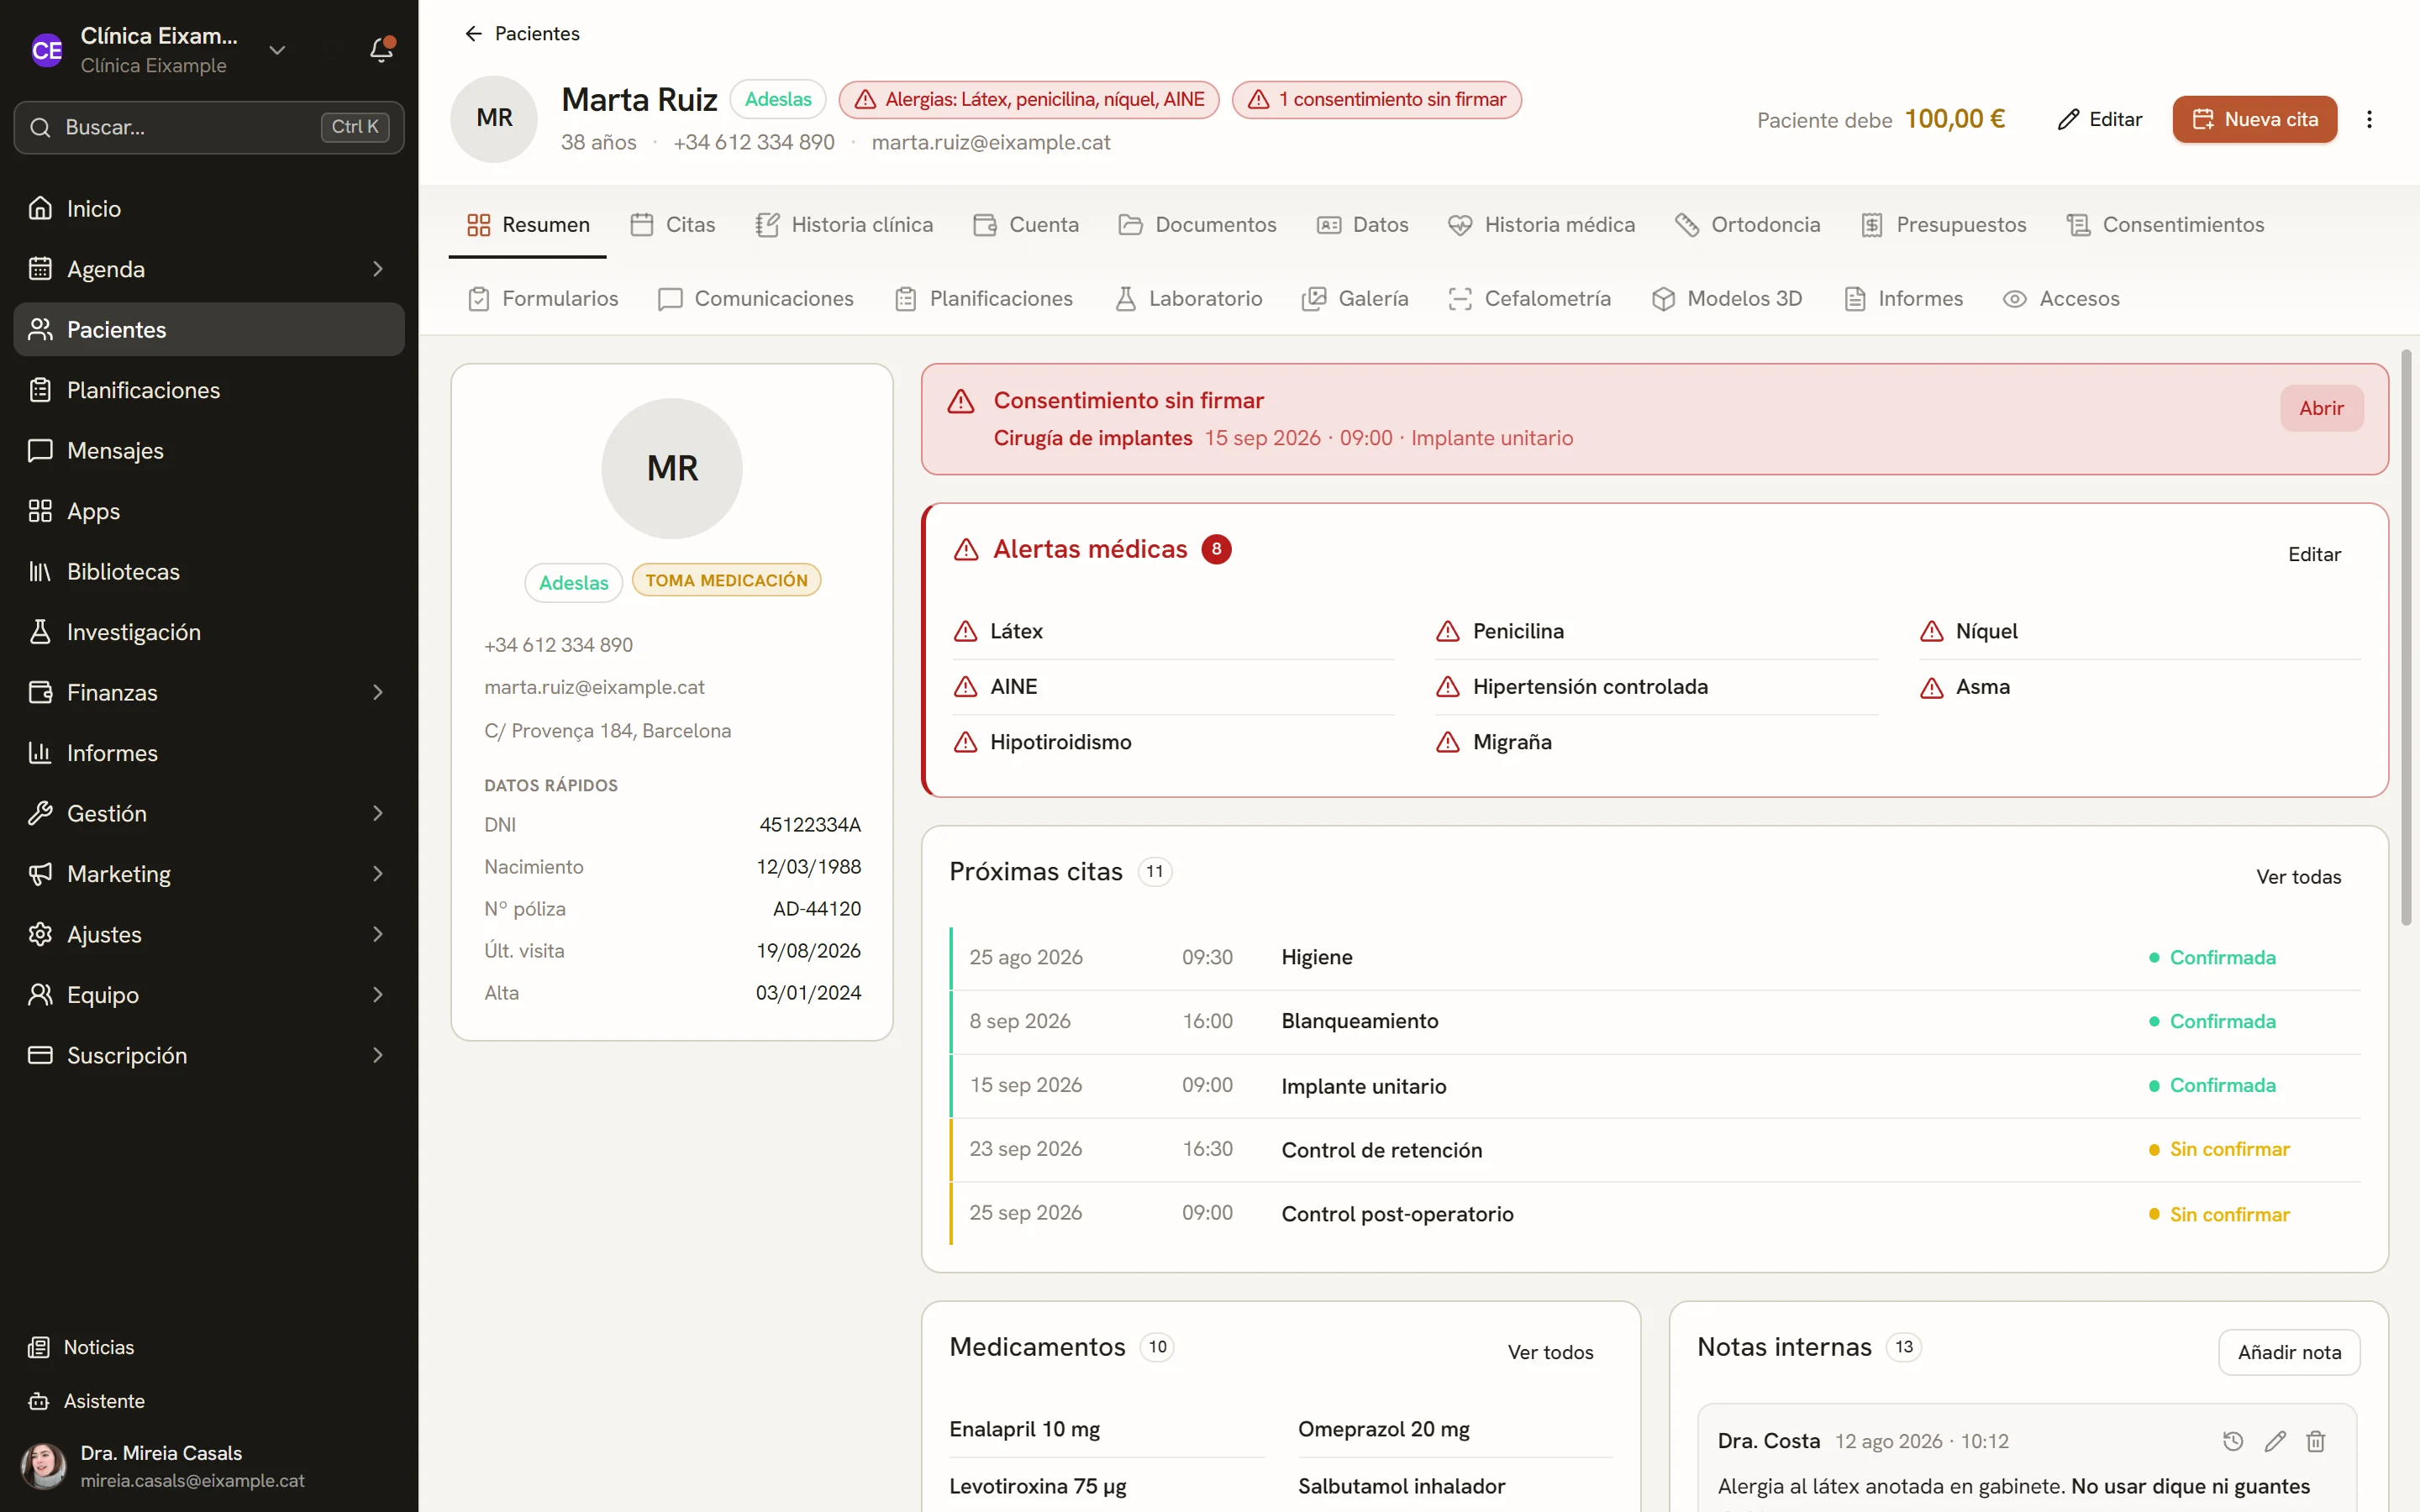This screenshot has height=1512, width=2420.
Task: Expand the Ajustes submenu
Action: click(x=378, y=934)
